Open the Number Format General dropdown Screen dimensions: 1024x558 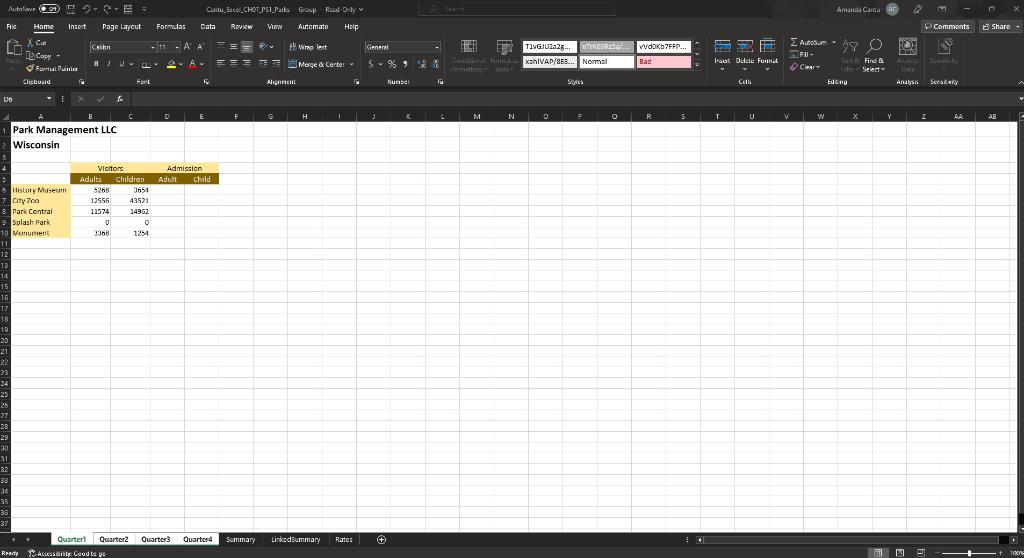(437, 47)
